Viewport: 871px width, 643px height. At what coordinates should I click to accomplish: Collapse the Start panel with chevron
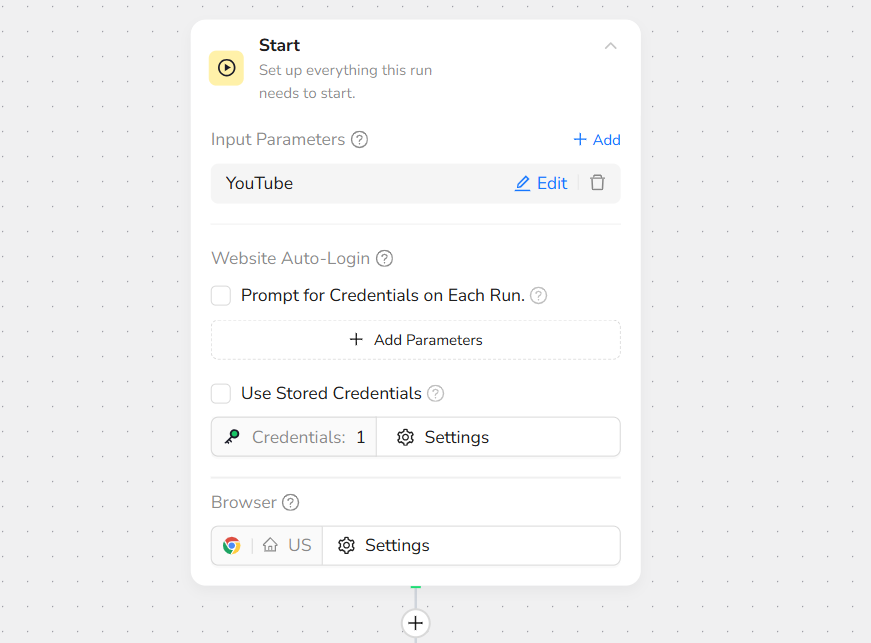610,46
